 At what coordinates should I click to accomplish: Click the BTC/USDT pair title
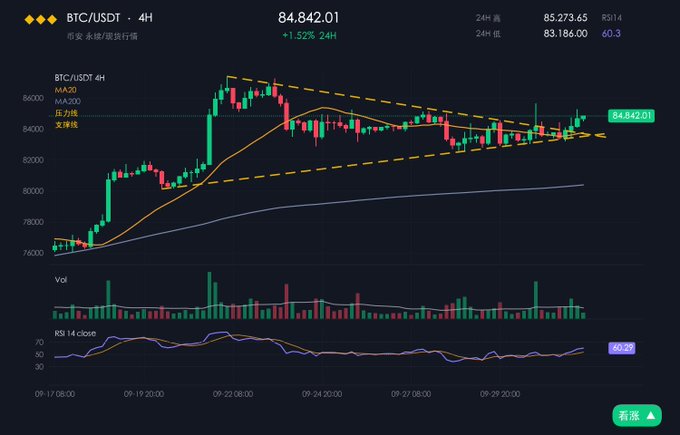(93, 18)
